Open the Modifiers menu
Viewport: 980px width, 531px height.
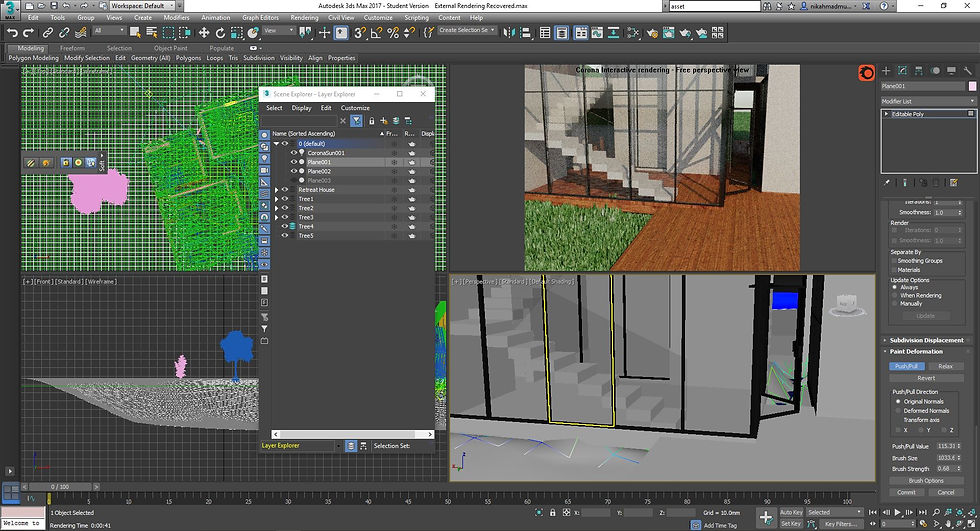[x=176, y=17]
